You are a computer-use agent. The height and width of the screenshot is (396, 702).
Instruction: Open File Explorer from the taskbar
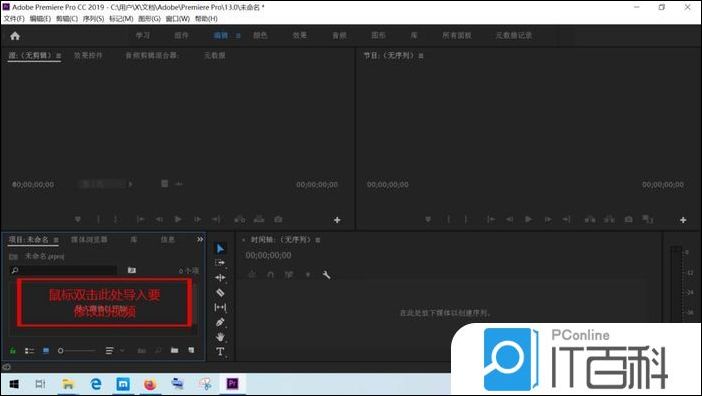point(68,384)
